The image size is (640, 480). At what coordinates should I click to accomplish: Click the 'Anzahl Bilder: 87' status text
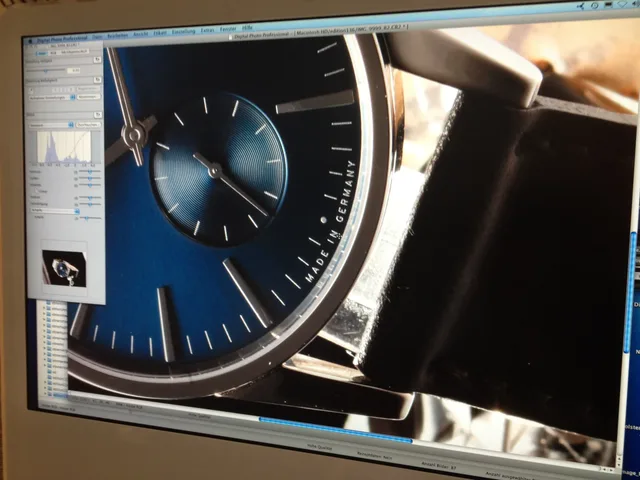[x=439, y=466]
